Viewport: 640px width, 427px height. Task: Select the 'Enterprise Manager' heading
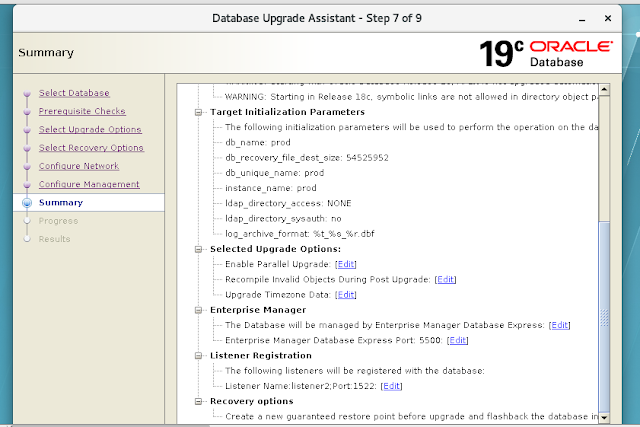pyautogui.click(x=258, y=310)
